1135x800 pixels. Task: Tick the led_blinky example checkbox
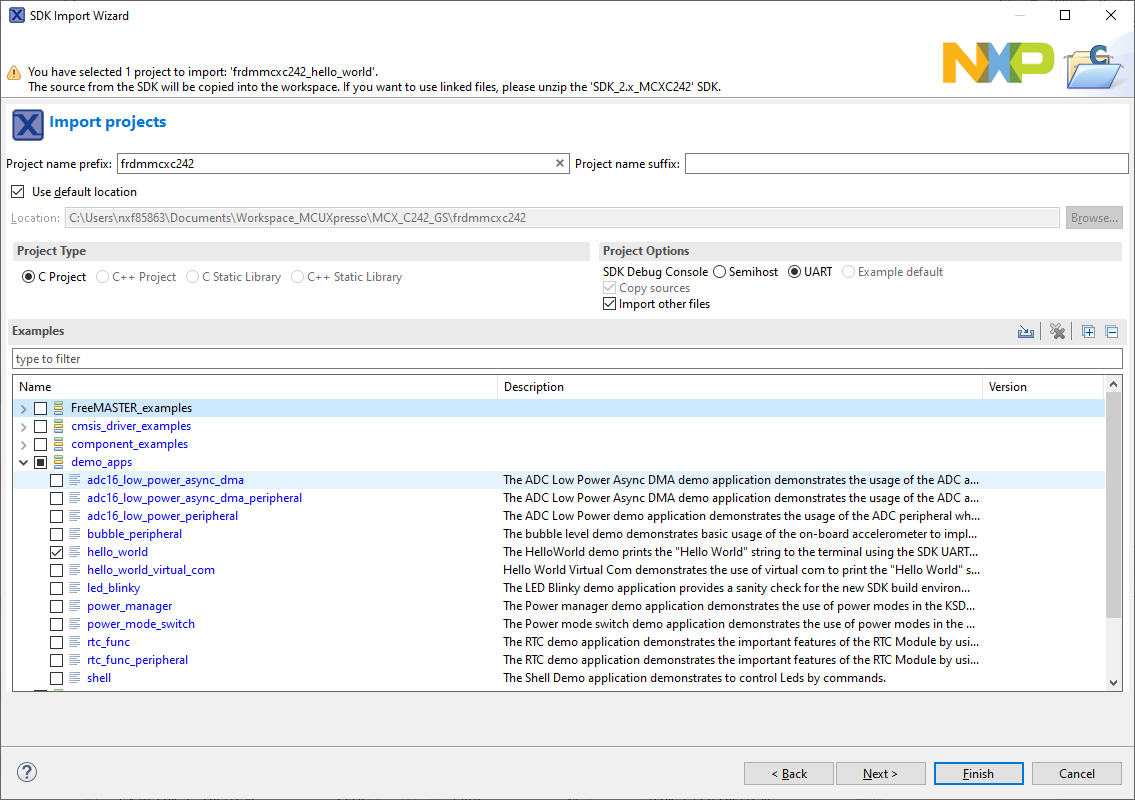tap(56, 588)
